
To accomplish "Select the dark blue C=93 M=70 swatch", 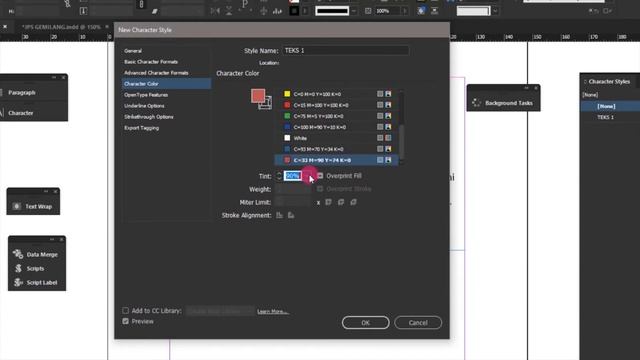I will (x=337, y=149).
